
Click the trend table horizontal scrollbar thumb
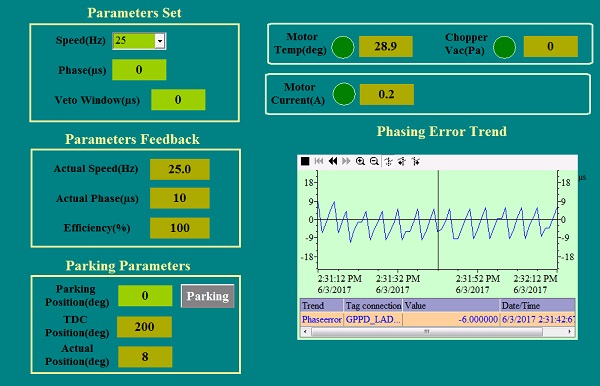pyautogui.click(x=427, y=332)
